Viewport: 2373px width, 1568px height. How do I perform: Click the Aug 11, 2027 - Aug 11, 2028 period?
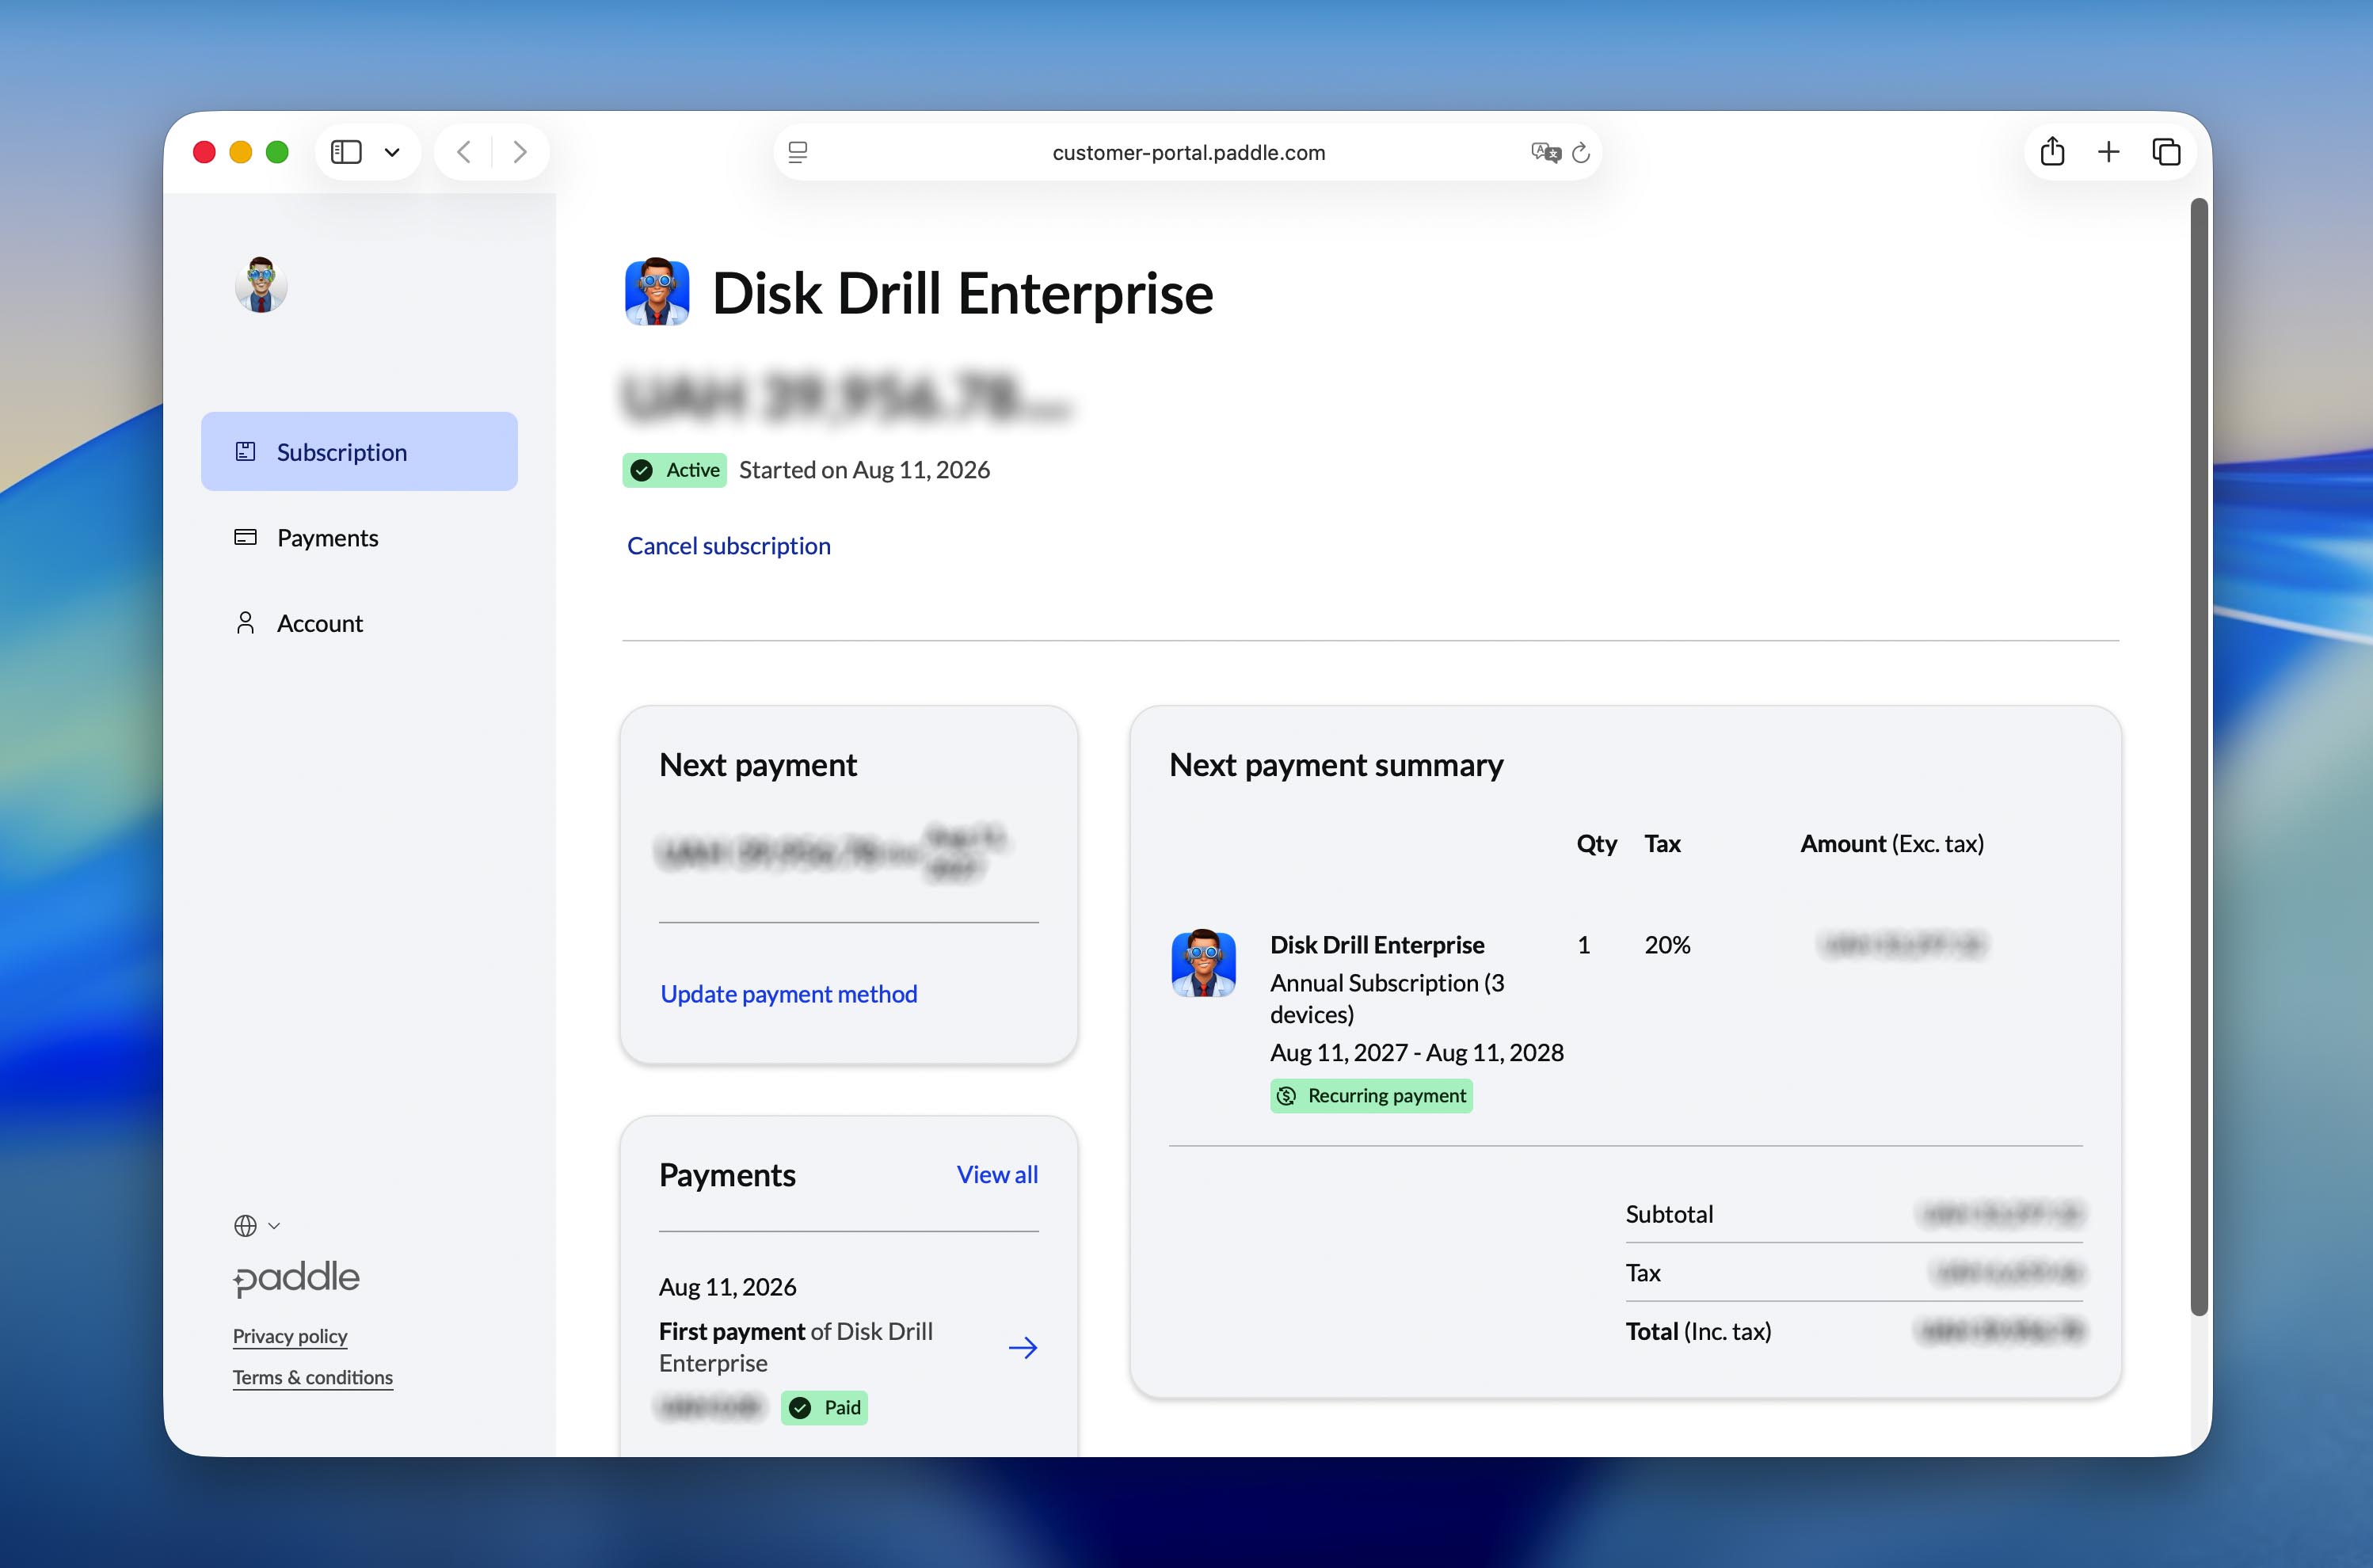(1416, 1052)
